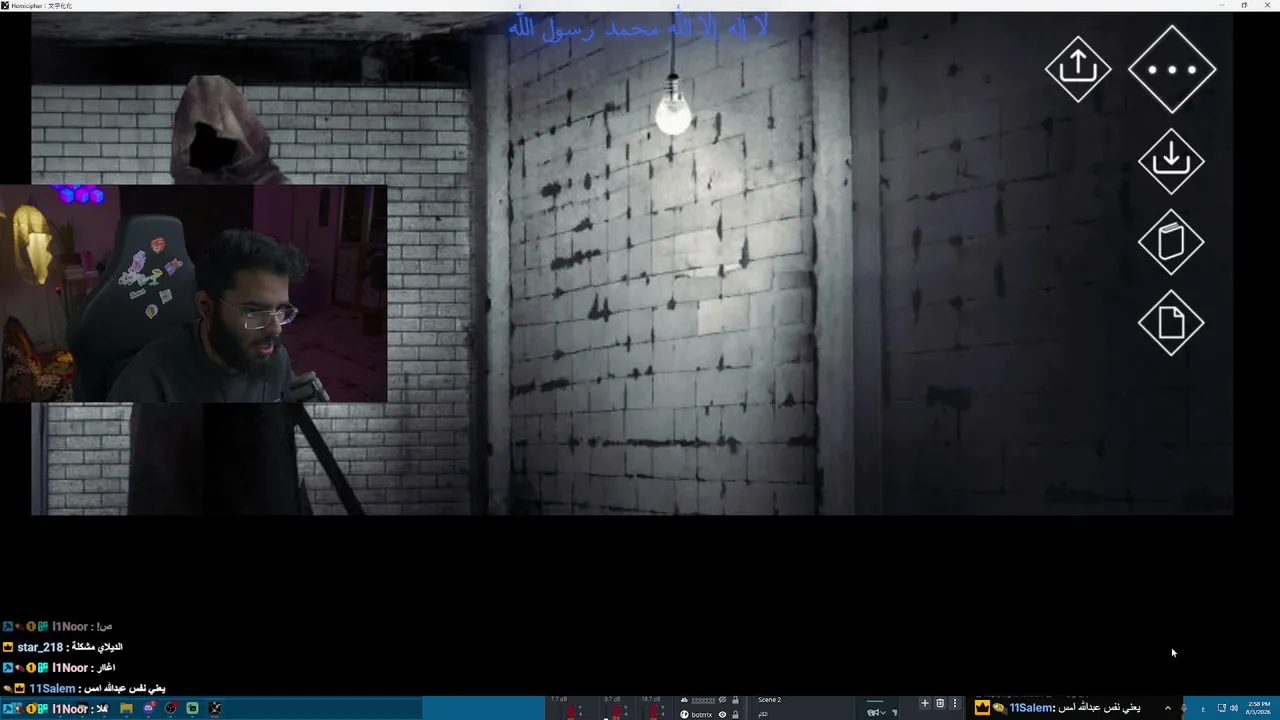Open Discord from the taskbar
This screenshot has height=720, width=1280.
coord(148,708)
